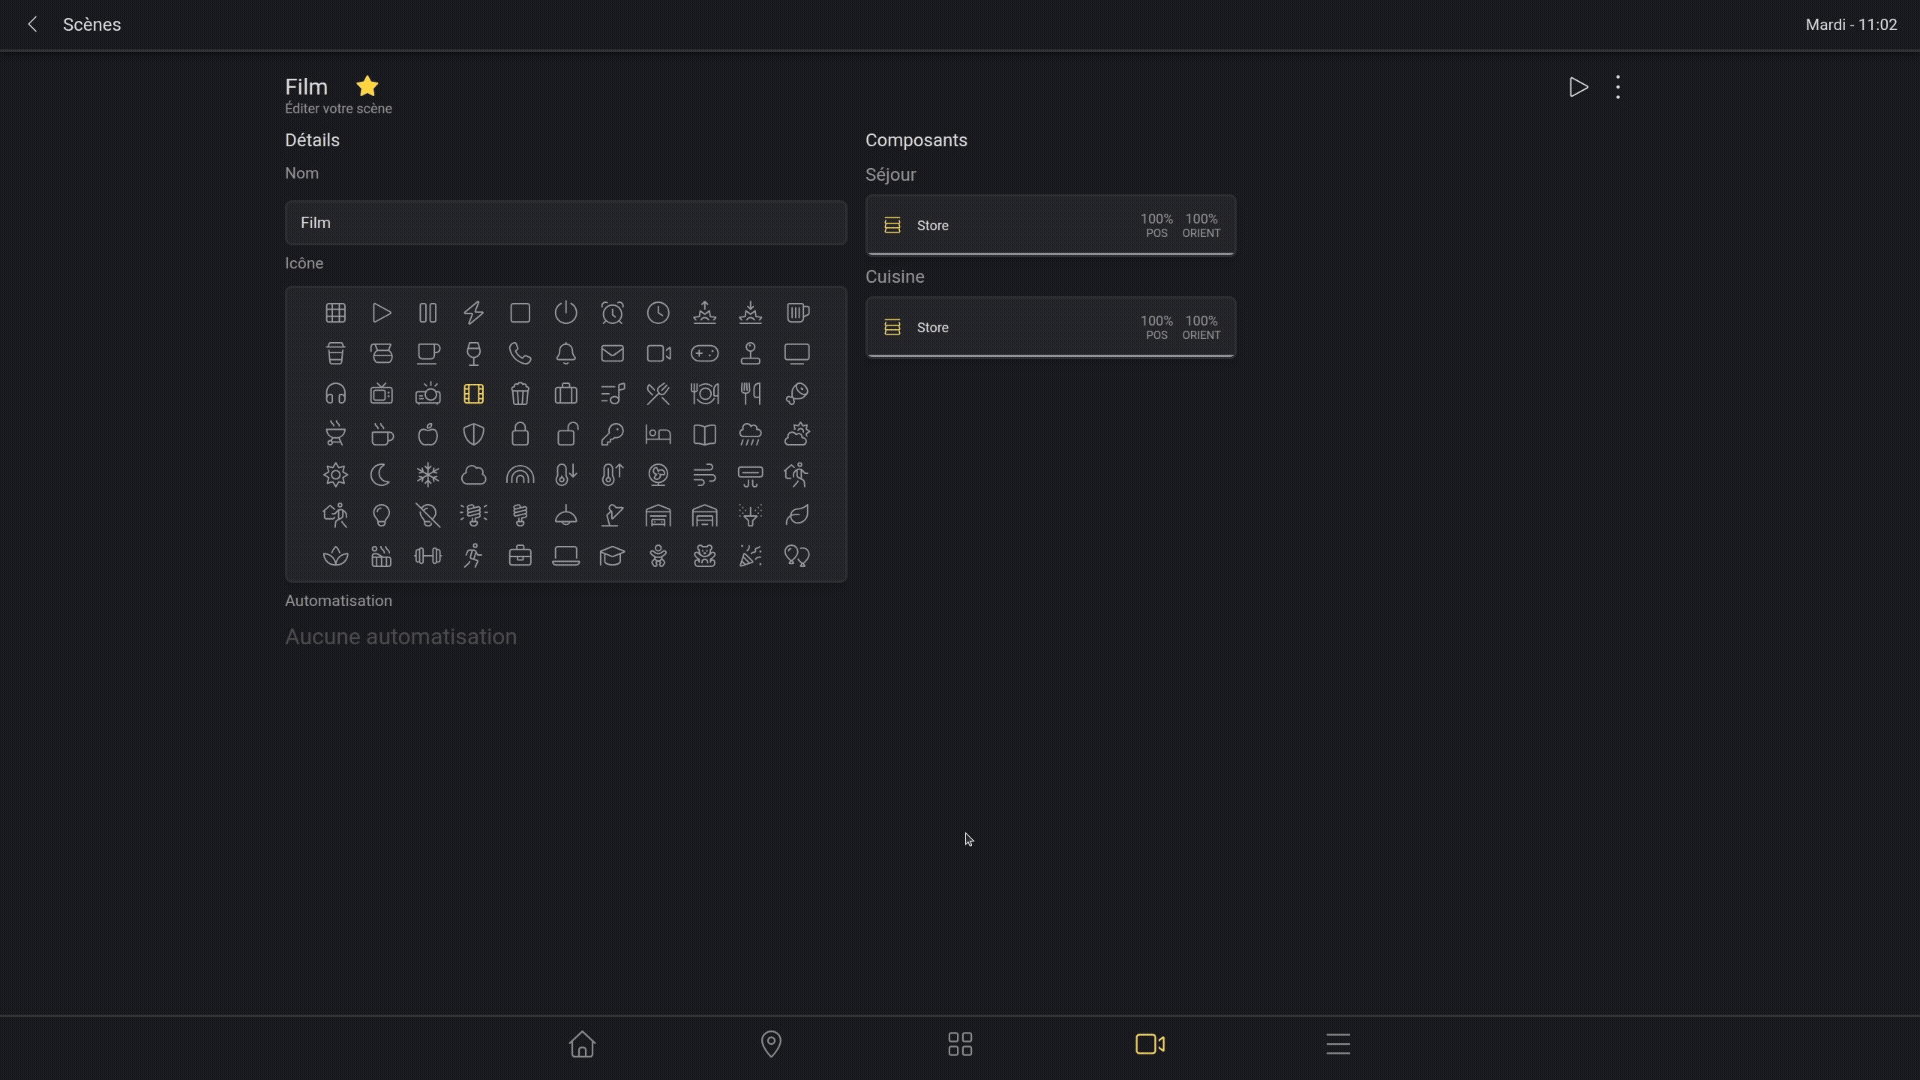Image resolution: width=1920 pixels, height=1080 pixels.
Task: Select the bell icon
Action: click(x=566, y=353)
